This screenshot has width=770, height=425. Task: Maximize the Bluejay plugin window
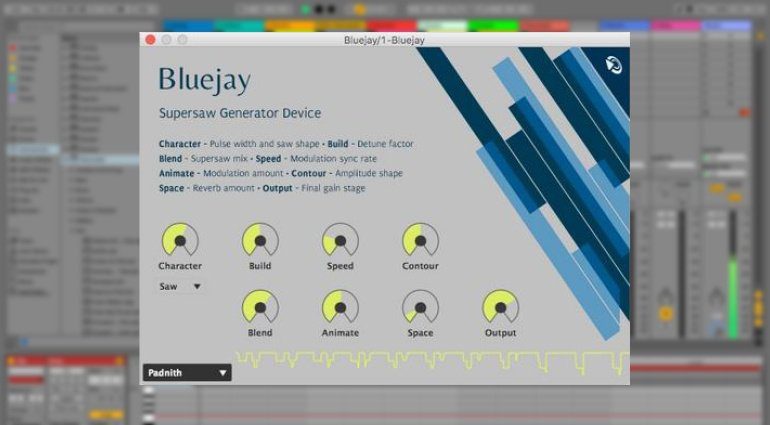pos(183,40)
